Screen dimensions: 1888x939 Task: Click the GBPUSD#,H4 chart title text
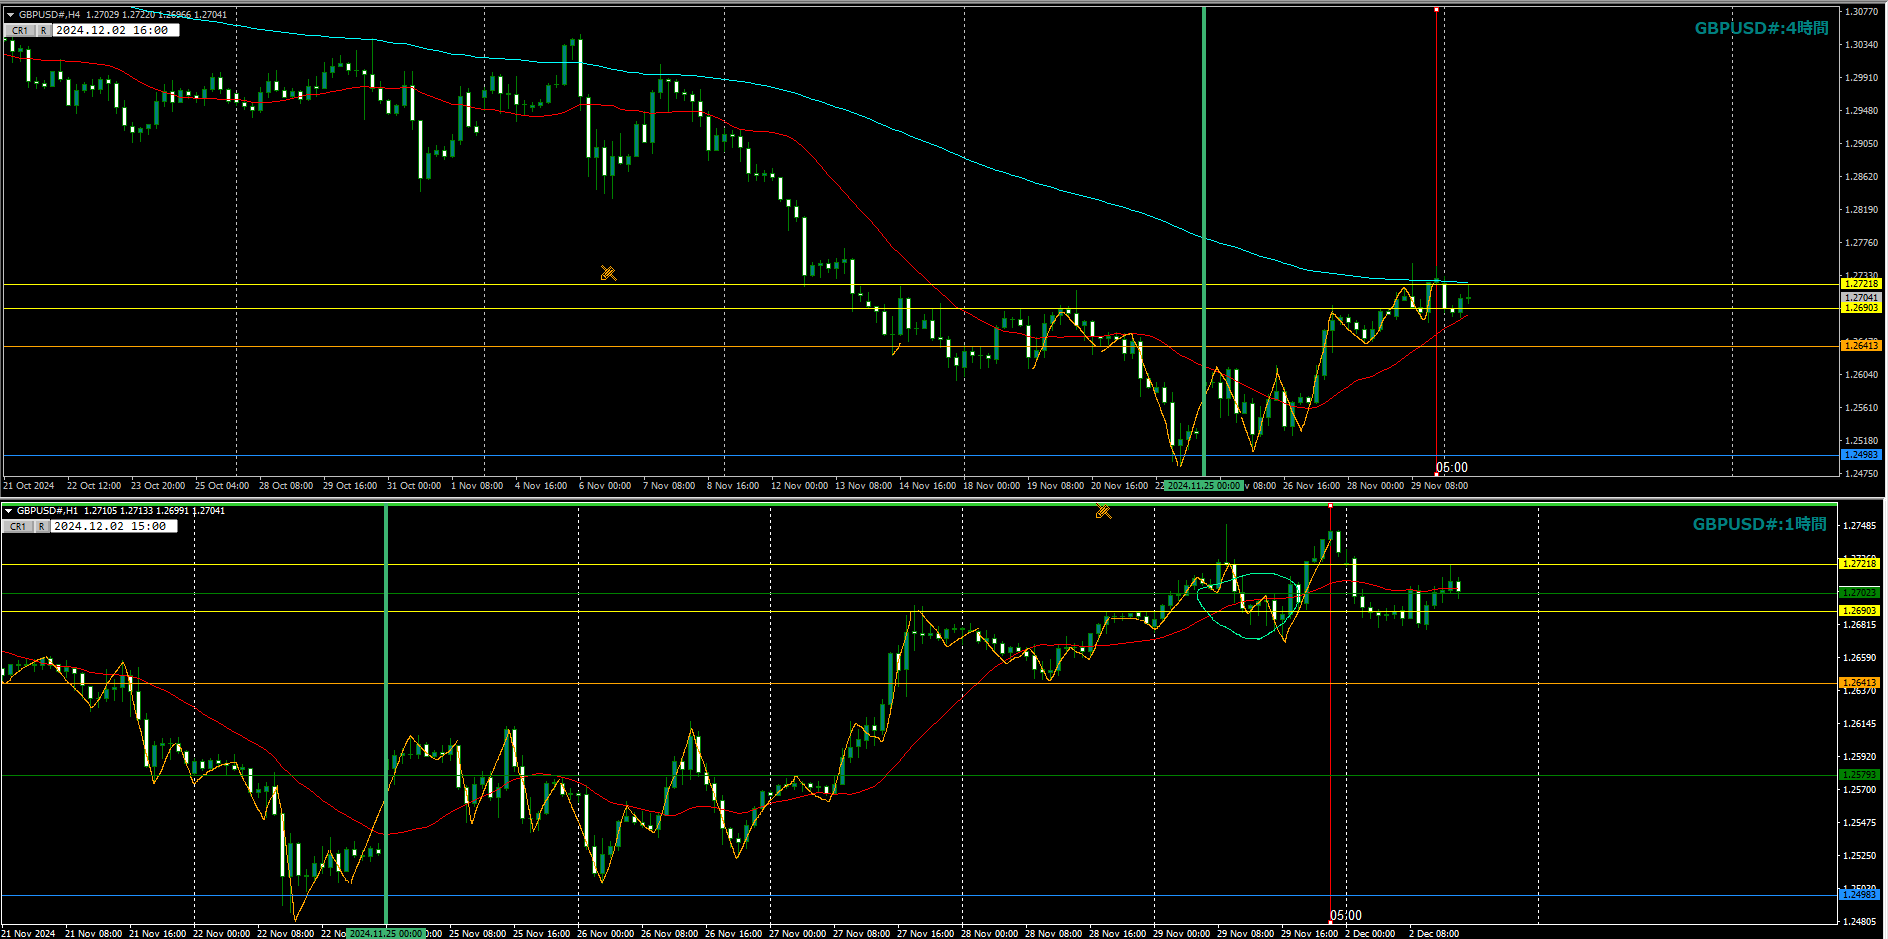[x=50, y=15]
